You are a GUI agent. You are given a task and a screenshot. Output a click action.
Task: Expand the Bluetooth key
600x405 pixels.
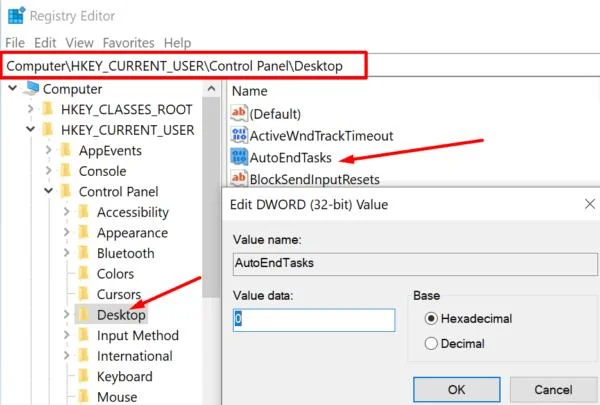pos(67,253)
